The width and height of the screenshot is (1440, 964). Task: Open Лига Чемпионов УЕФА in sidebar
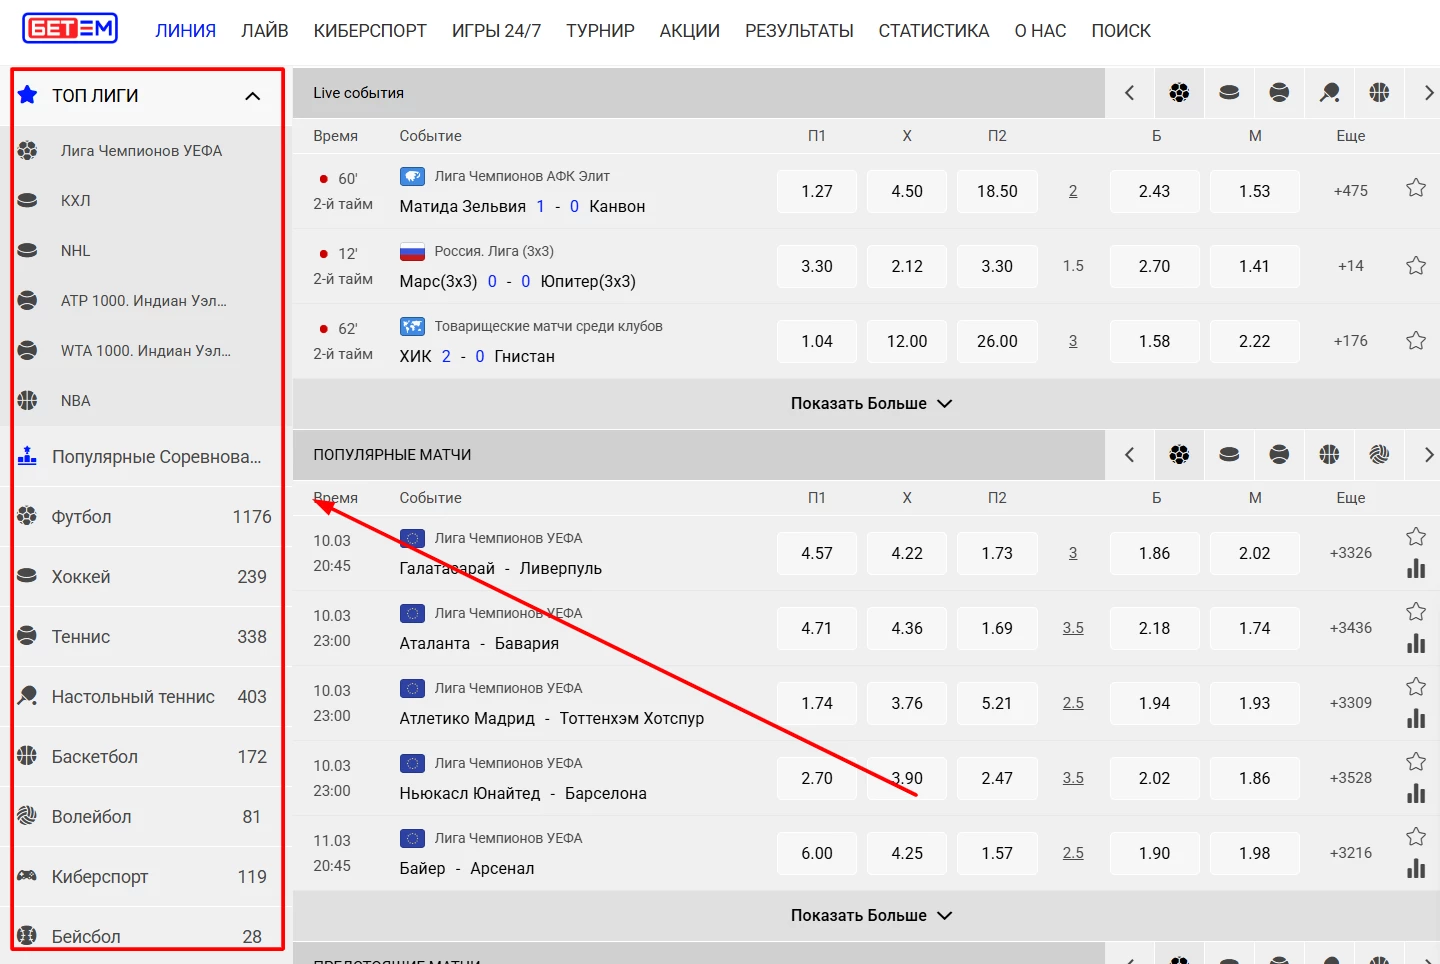coord(141,151)
